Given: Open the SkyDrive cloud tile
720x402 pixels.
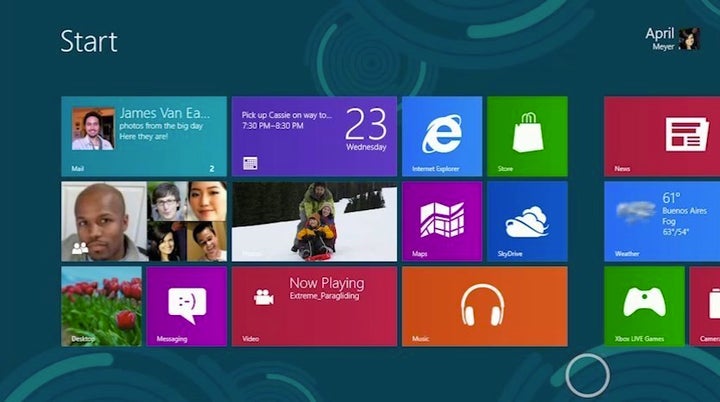Looking at the screenshot, I should [x=527, y=221].
